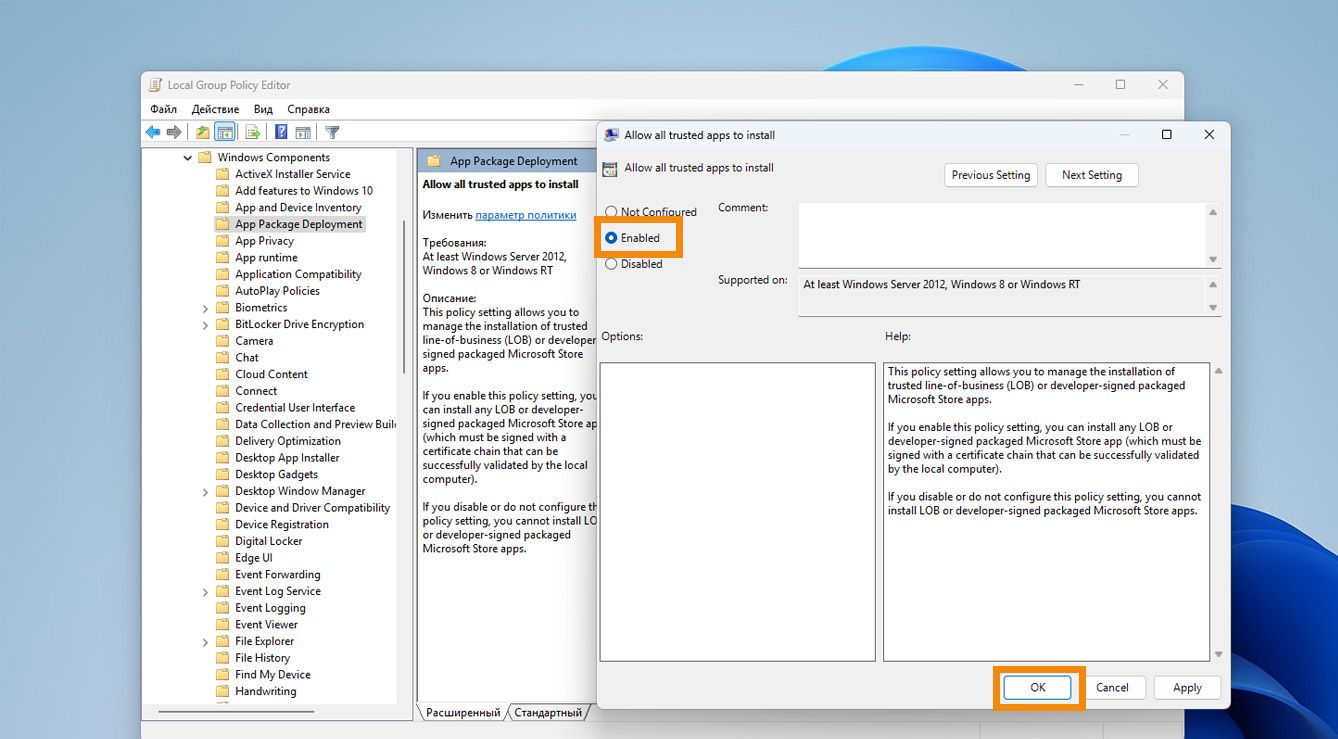
Task: Click the Connect folder icon
Action: [x=223, y=391]
